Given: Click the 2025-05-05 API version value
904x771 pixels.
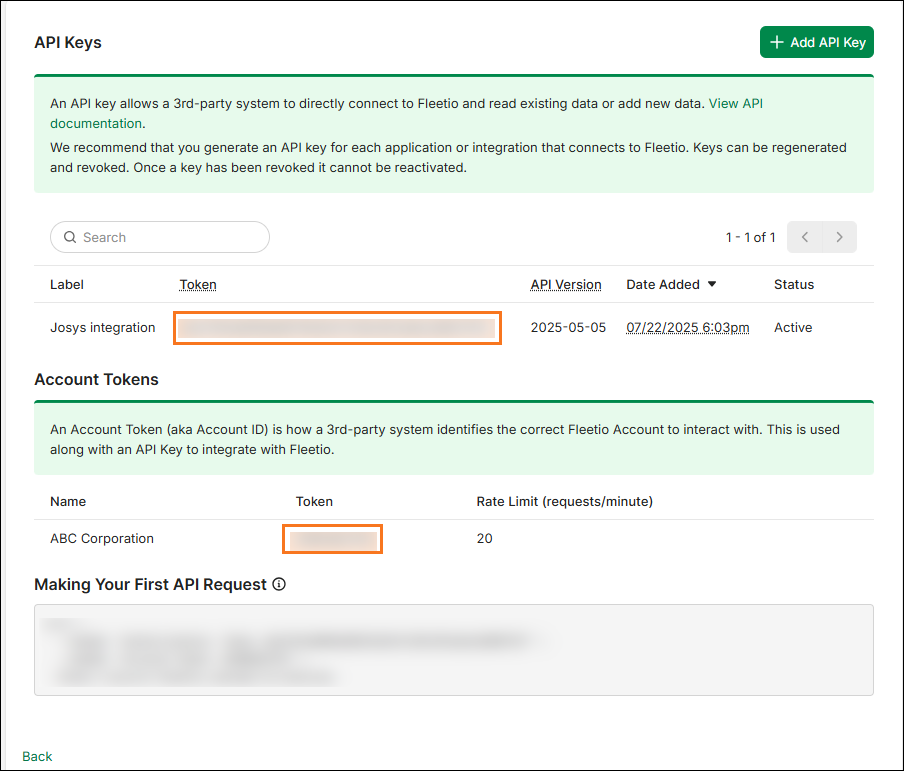Looking at the screenshot, I should [568, 327].
